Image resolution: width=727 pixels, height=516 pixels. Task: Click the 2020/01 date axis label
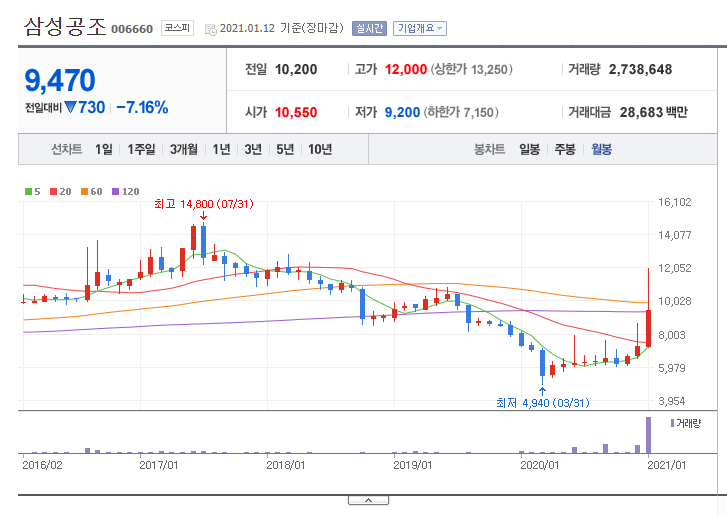(x=540, y=465)
